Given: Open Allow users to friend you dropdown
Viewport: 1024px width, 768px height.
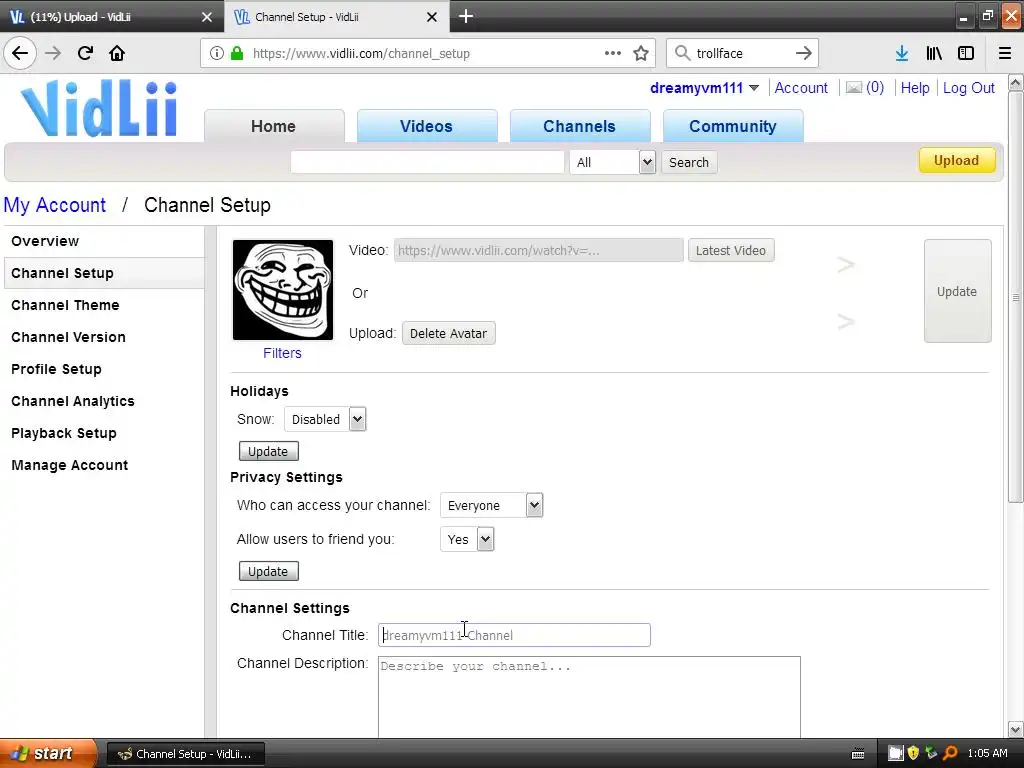Looking at the screenshot, I should point(467,539).
